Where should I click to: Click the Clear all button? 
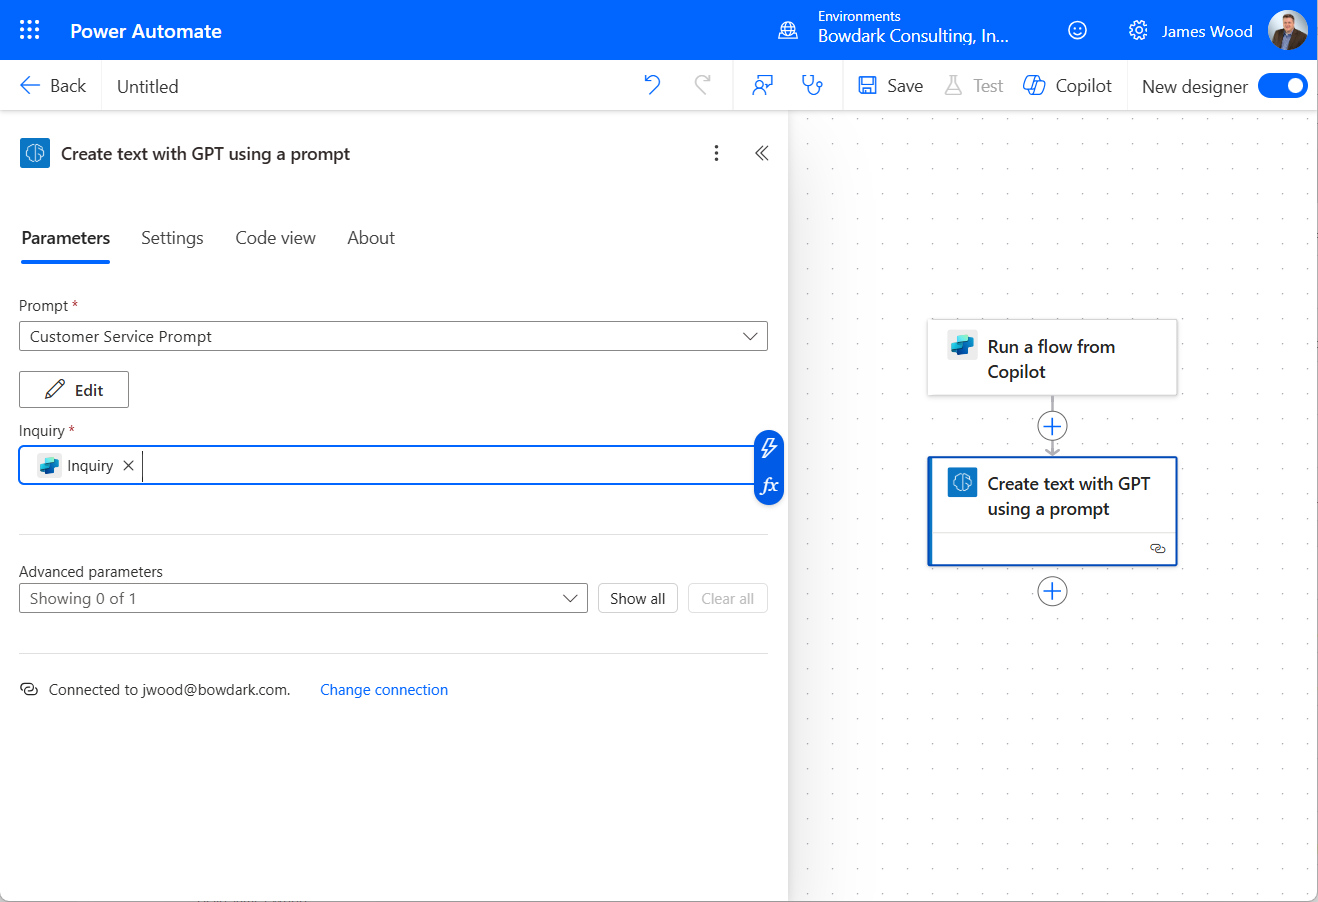coord(728,599)
